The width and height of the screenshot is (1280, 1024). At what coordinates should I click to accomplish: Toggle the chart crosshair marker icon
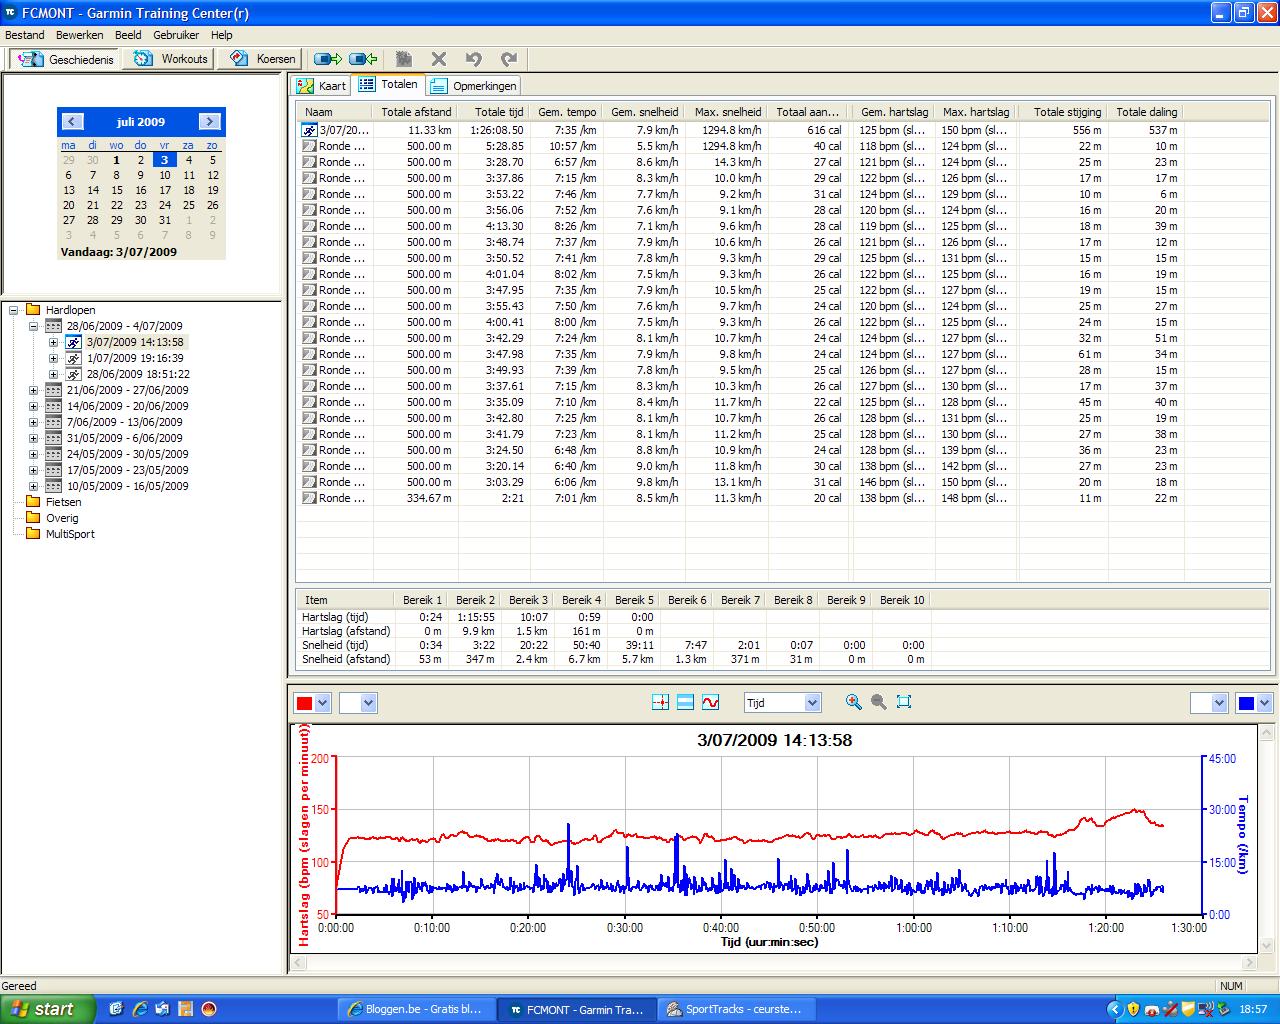[660, 703]
